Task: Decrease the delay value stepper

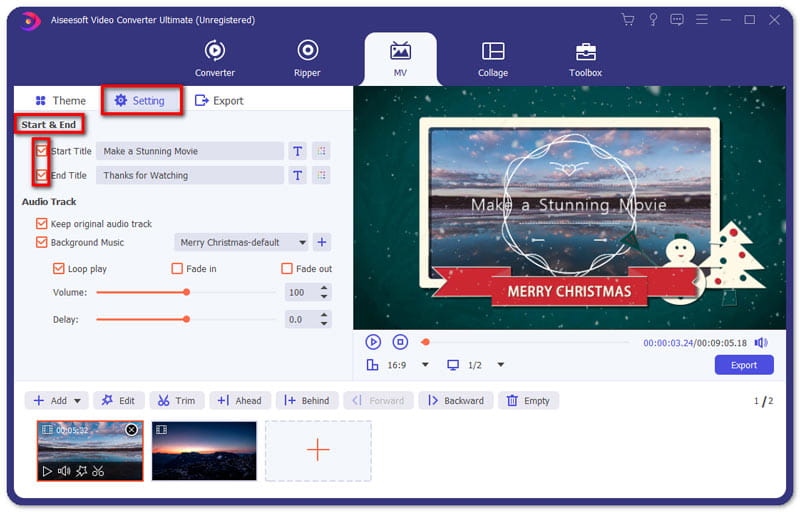Action: 324,323
